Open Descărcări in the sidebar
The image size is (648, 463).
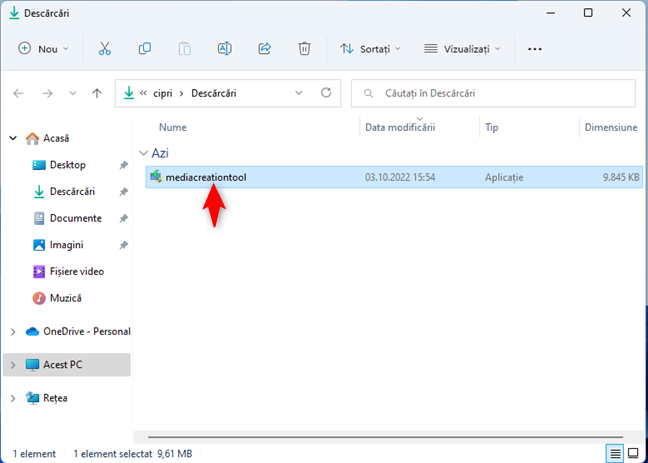tap(72, 191)
